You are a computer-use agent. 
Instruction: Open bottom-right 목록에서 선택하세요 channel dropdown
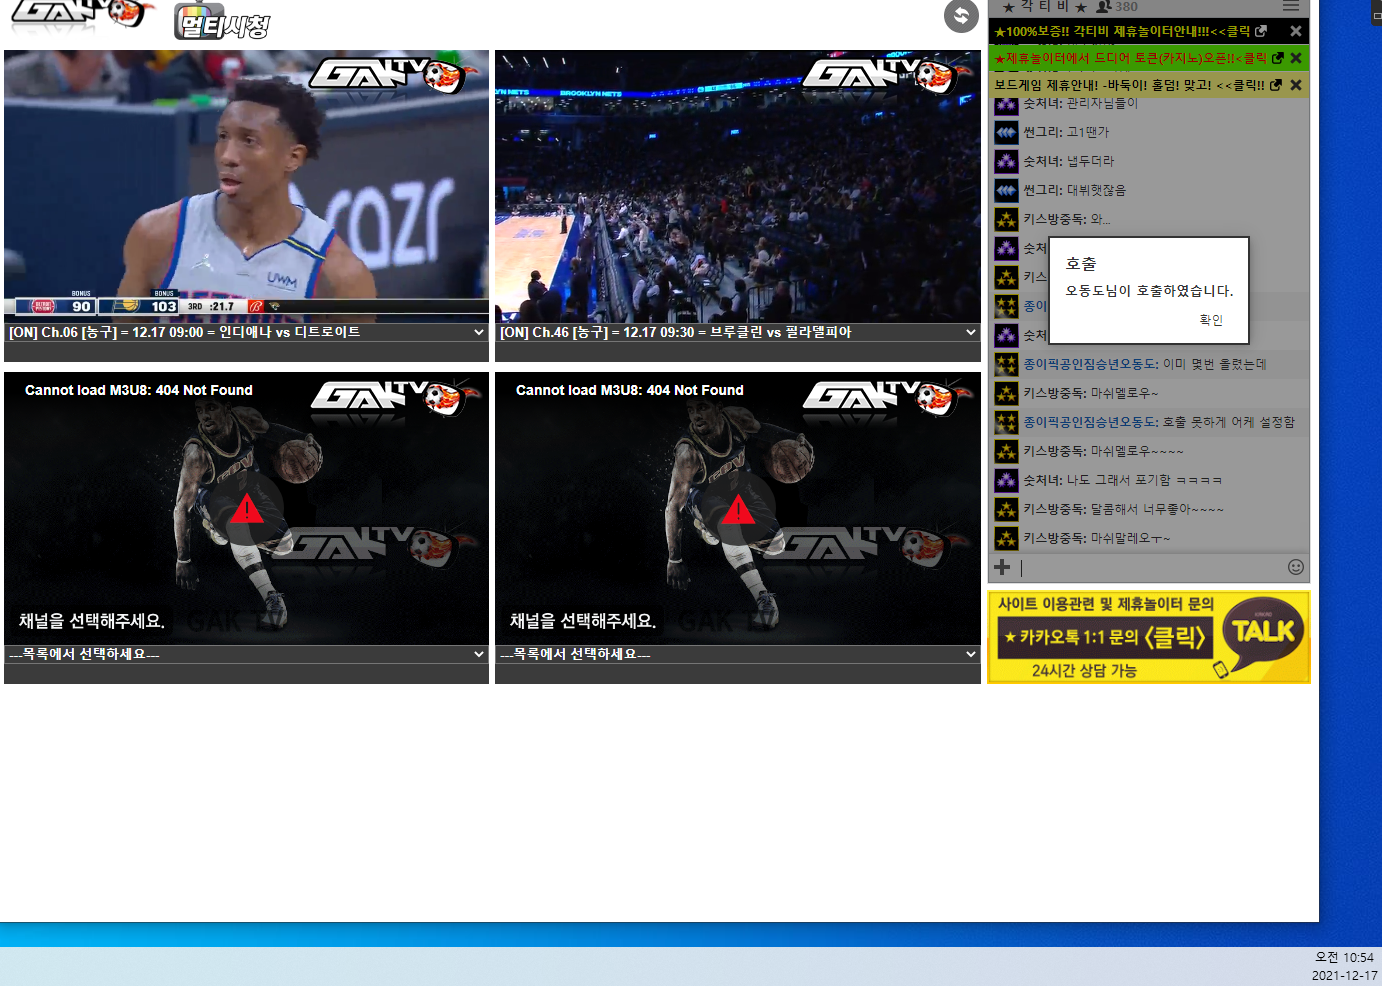tap(738, 654)
